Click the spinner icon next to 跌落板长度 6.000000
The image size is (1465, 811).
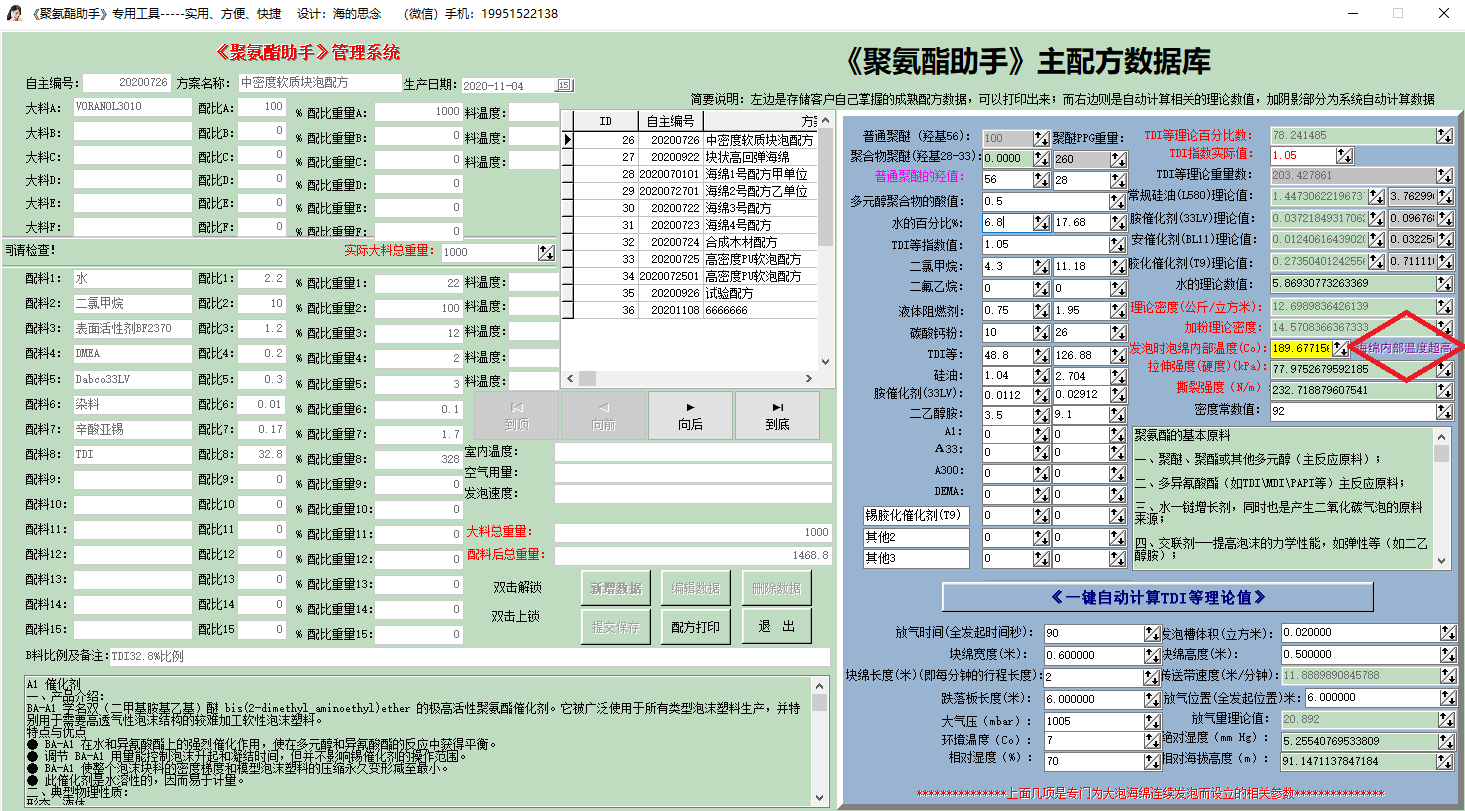click(1152, 698)
